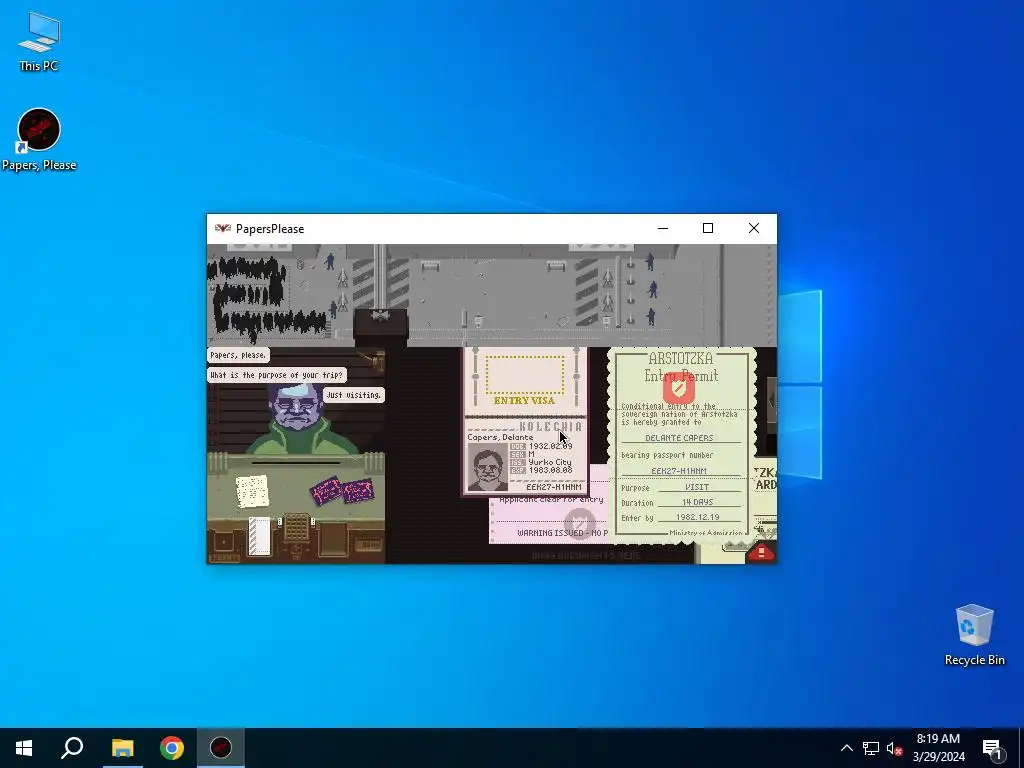Launch Google Chrome from the taskbar
The image size is (1024, 768).
pos(172,748)
